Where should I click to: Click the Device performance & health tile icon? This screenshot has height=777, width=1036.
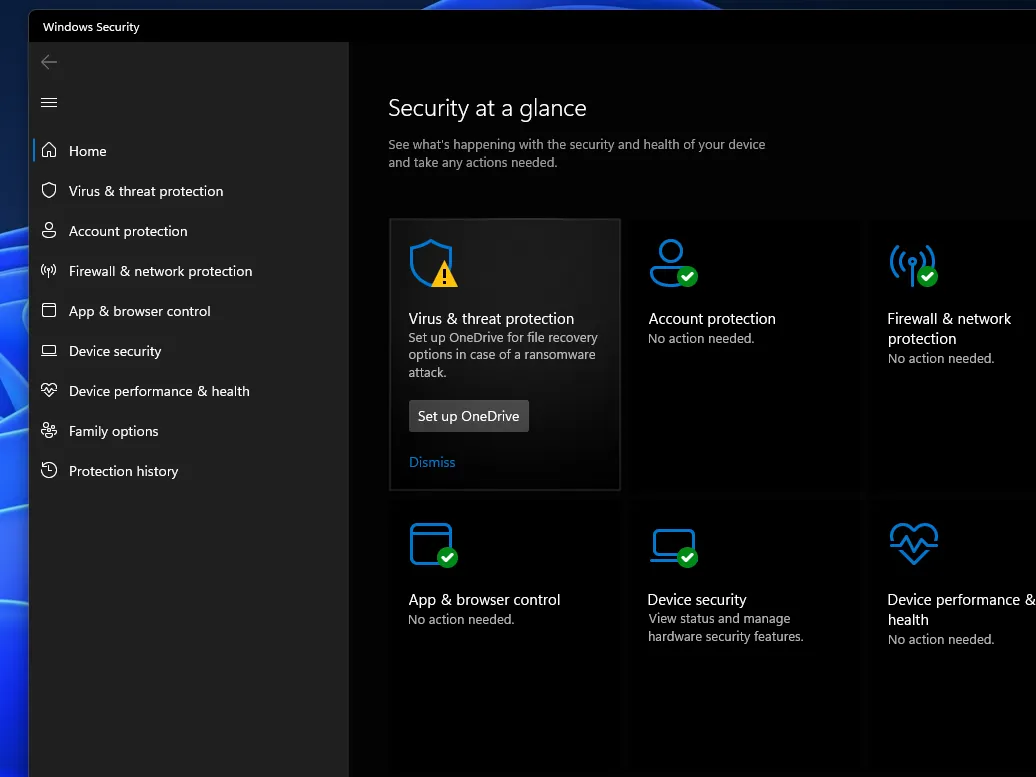tap(913, 545)
